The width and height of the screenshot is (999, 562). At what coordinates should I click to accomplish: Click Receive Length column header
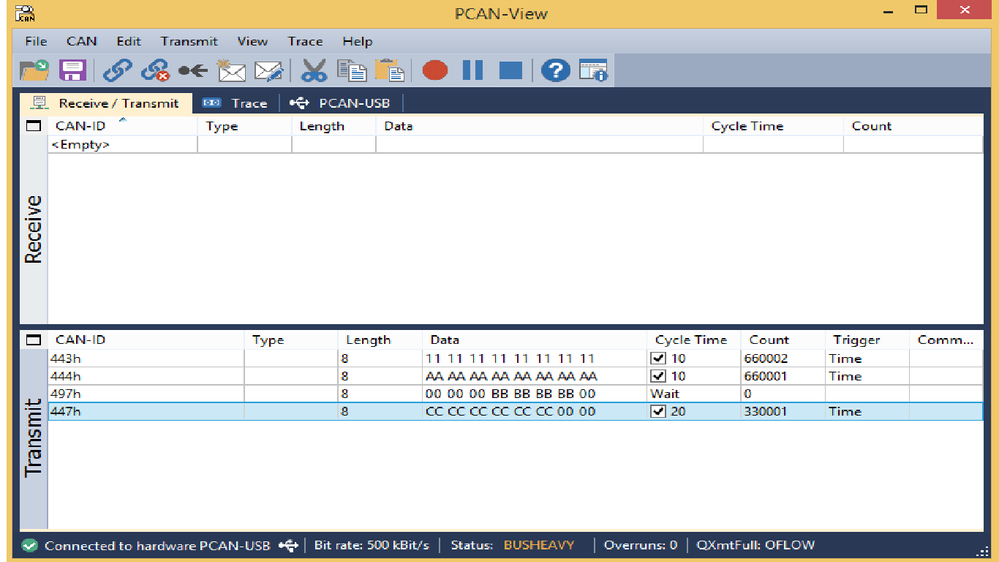[x=334, y=126]
